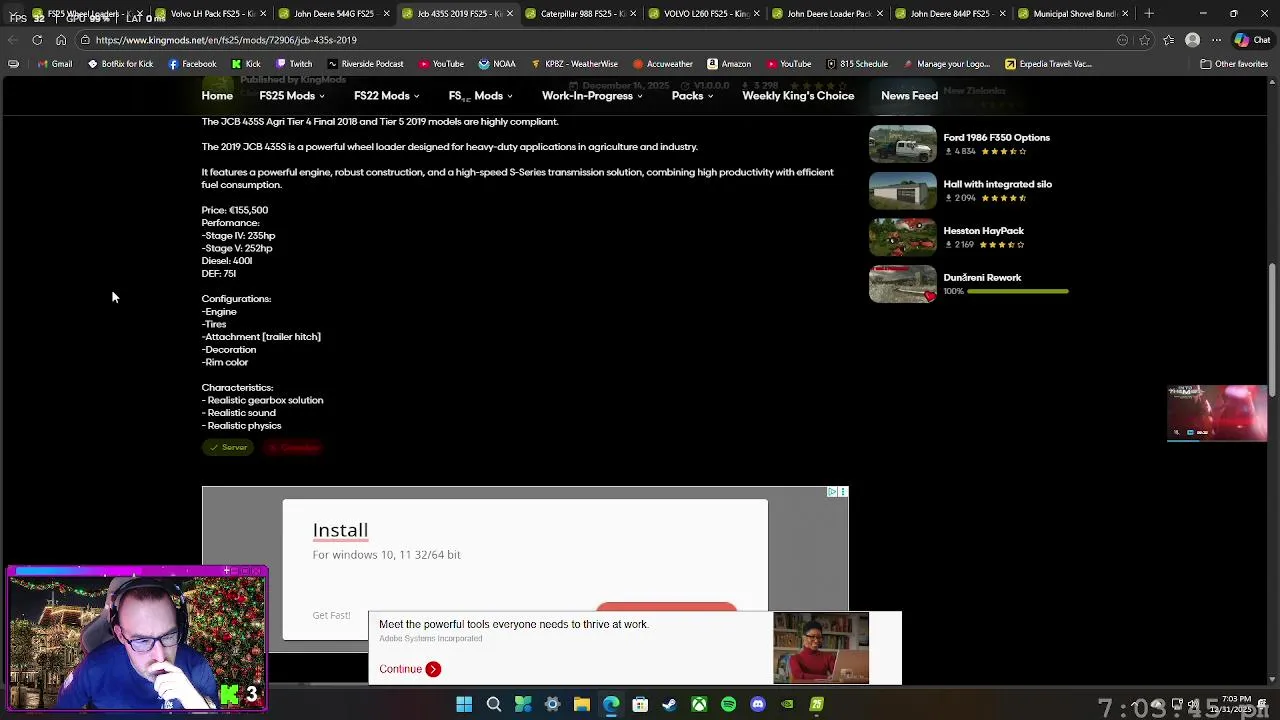
Task: Open the KPBZ - WeatherWise bookmark
Action: point(574,64)
